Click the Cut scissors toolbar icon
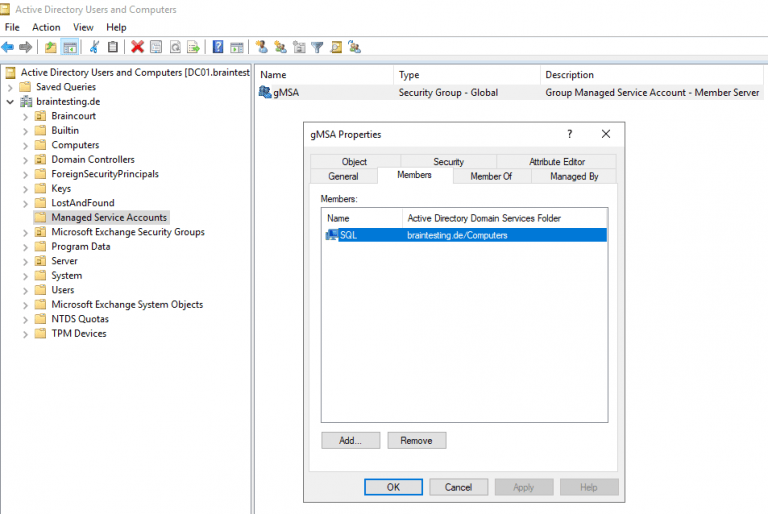This screenshot has height=514, width=768. pyautogui.click(x=94, y=47)
